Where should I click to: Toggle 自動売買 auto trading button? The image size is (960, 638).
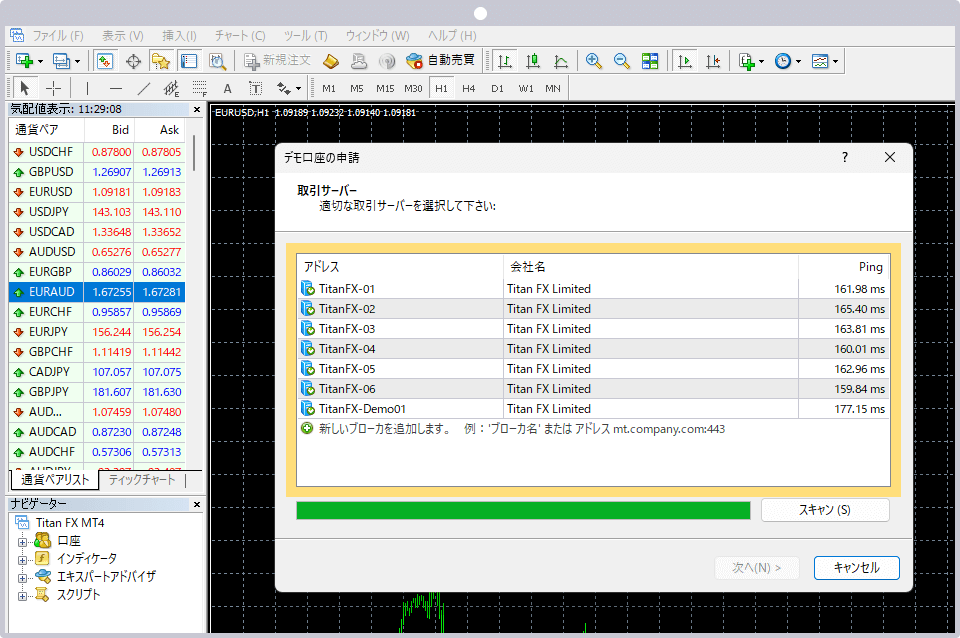(440, 61)
